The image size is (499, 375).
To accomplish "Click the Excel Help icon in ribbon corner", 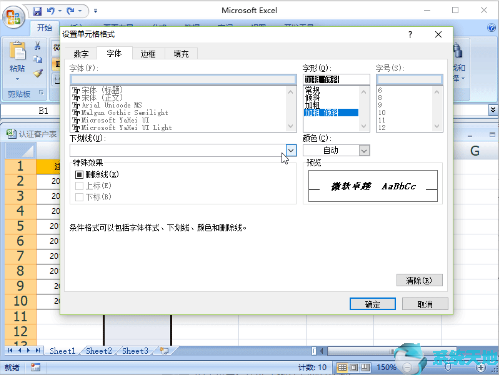I will 491,28.
